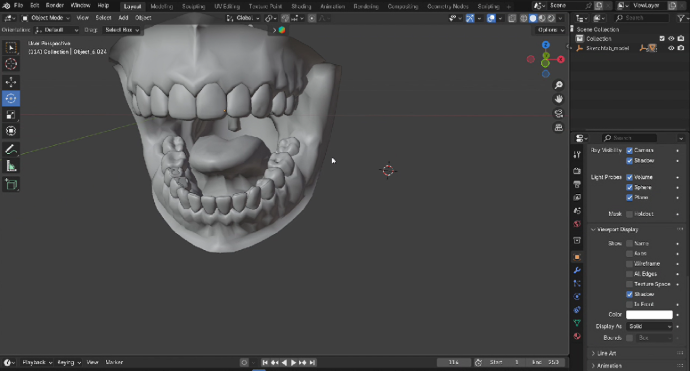Open the Drag Select Box dropdown

(122, 30)
